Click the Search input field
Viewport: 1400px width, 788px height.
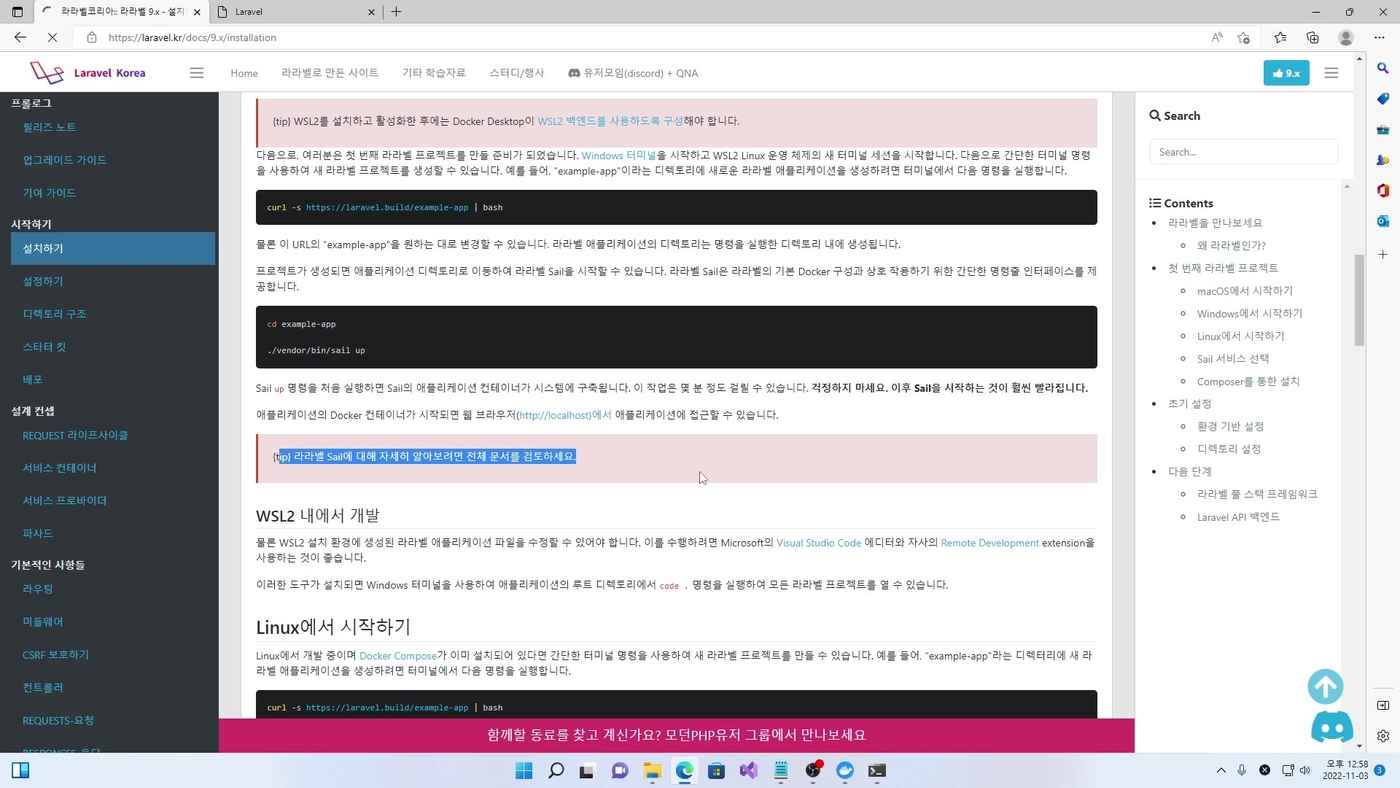pyautogui.click(x=1244, y=152)
